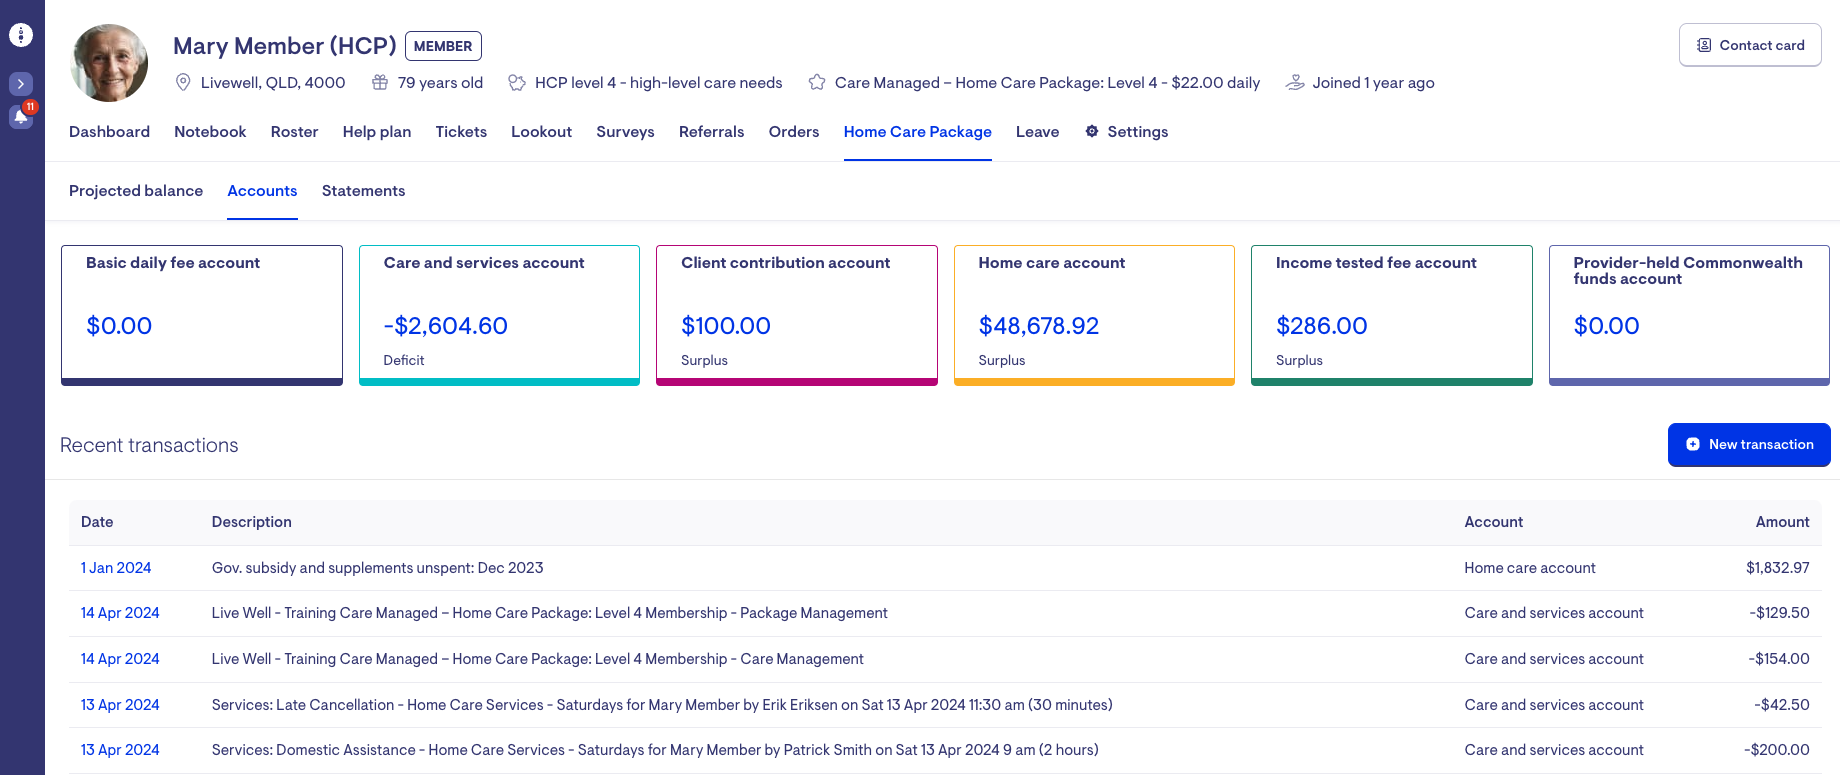Expand the sidebar with chevron arrow
1840x775 pixels.
coord(21,84)
